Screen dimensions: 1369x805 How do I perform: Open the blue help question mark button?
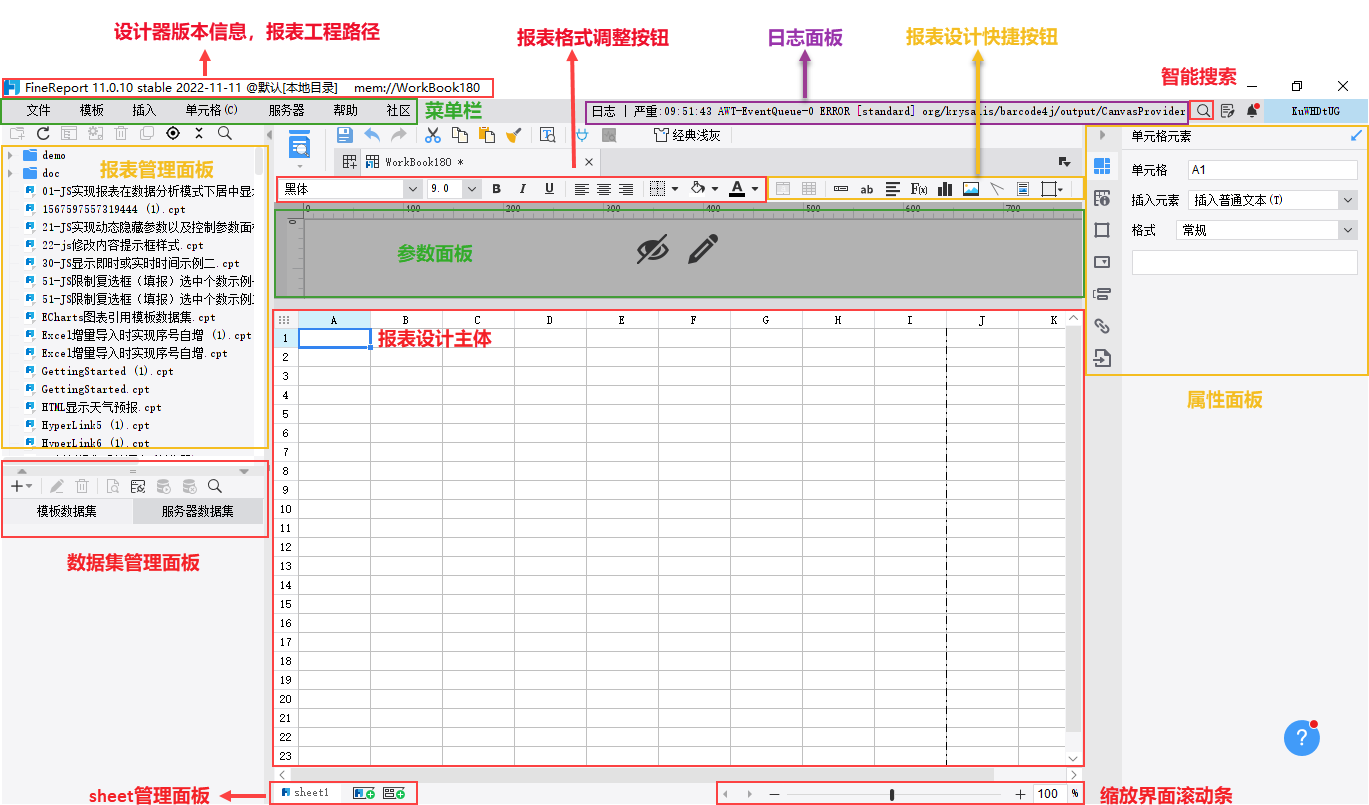point(1301,738)
